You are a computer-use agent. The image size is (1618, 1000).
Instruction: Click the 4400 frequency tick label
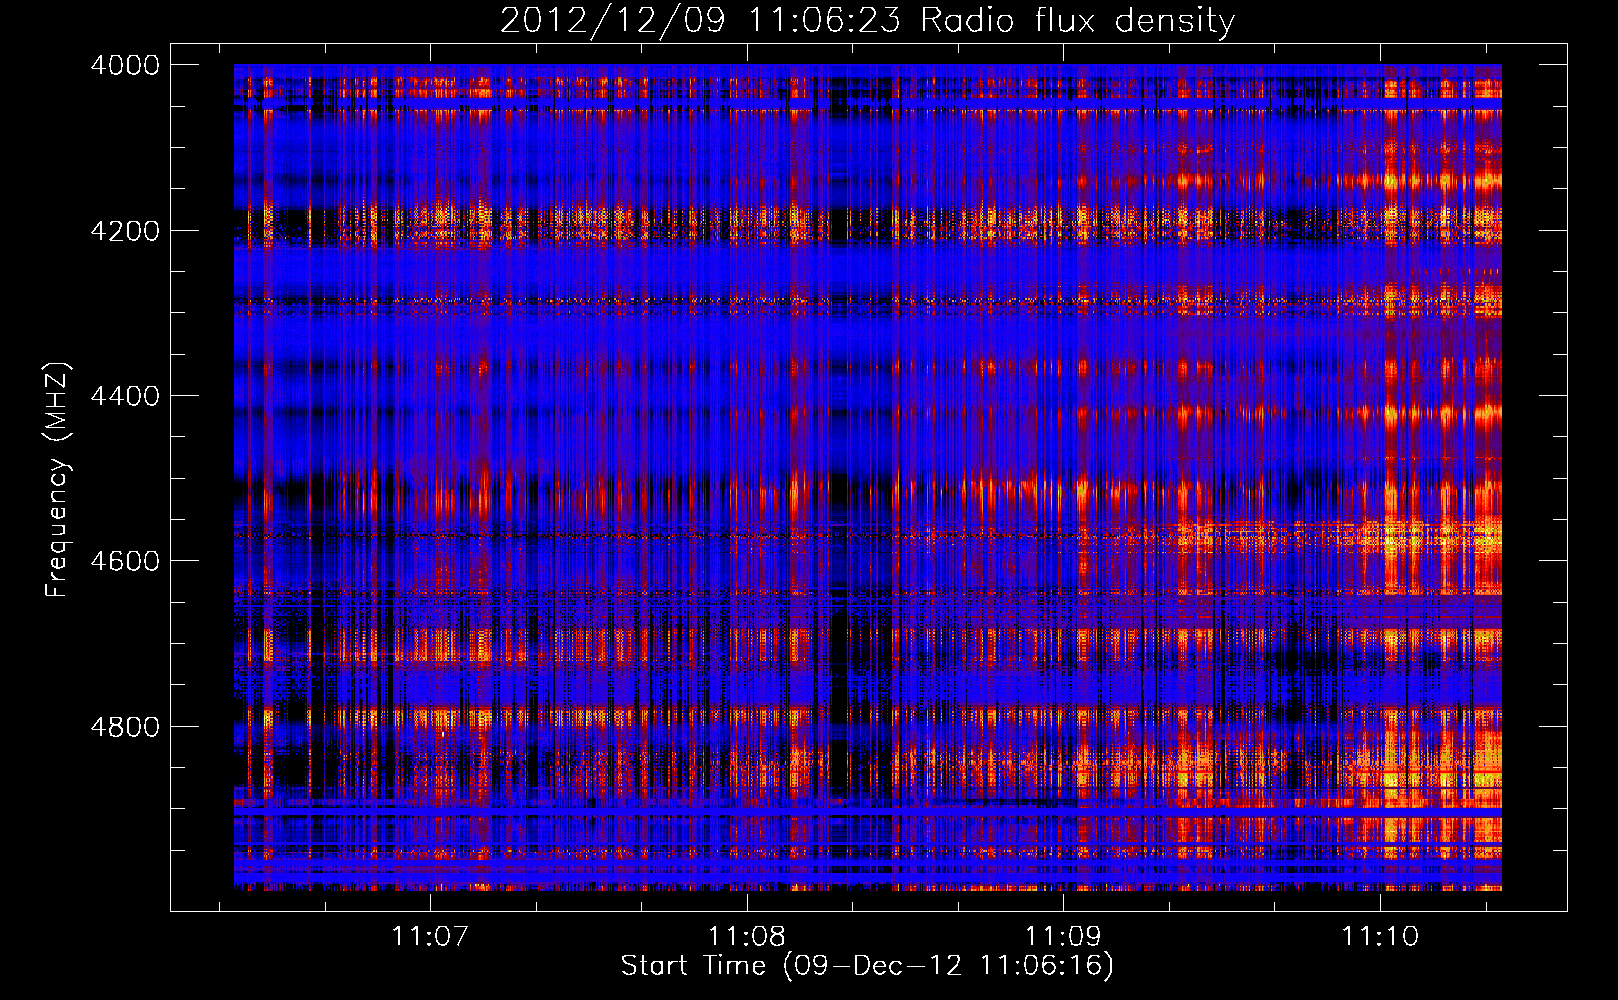[x=125, y=396]
